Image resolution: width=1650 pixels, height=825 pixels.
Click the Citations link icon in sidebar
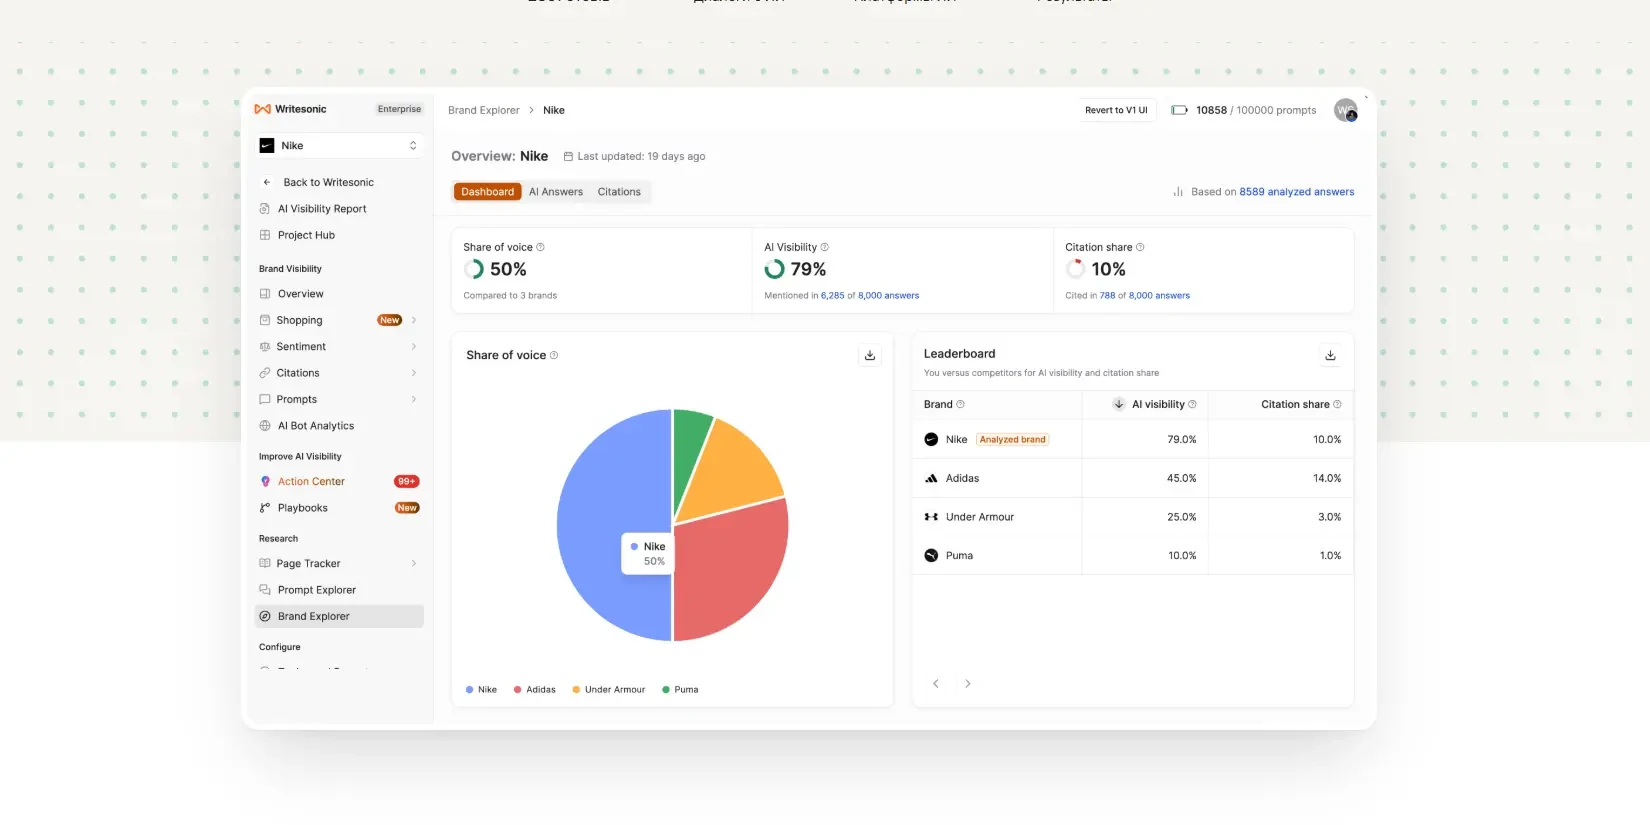(x=265, y=373)
